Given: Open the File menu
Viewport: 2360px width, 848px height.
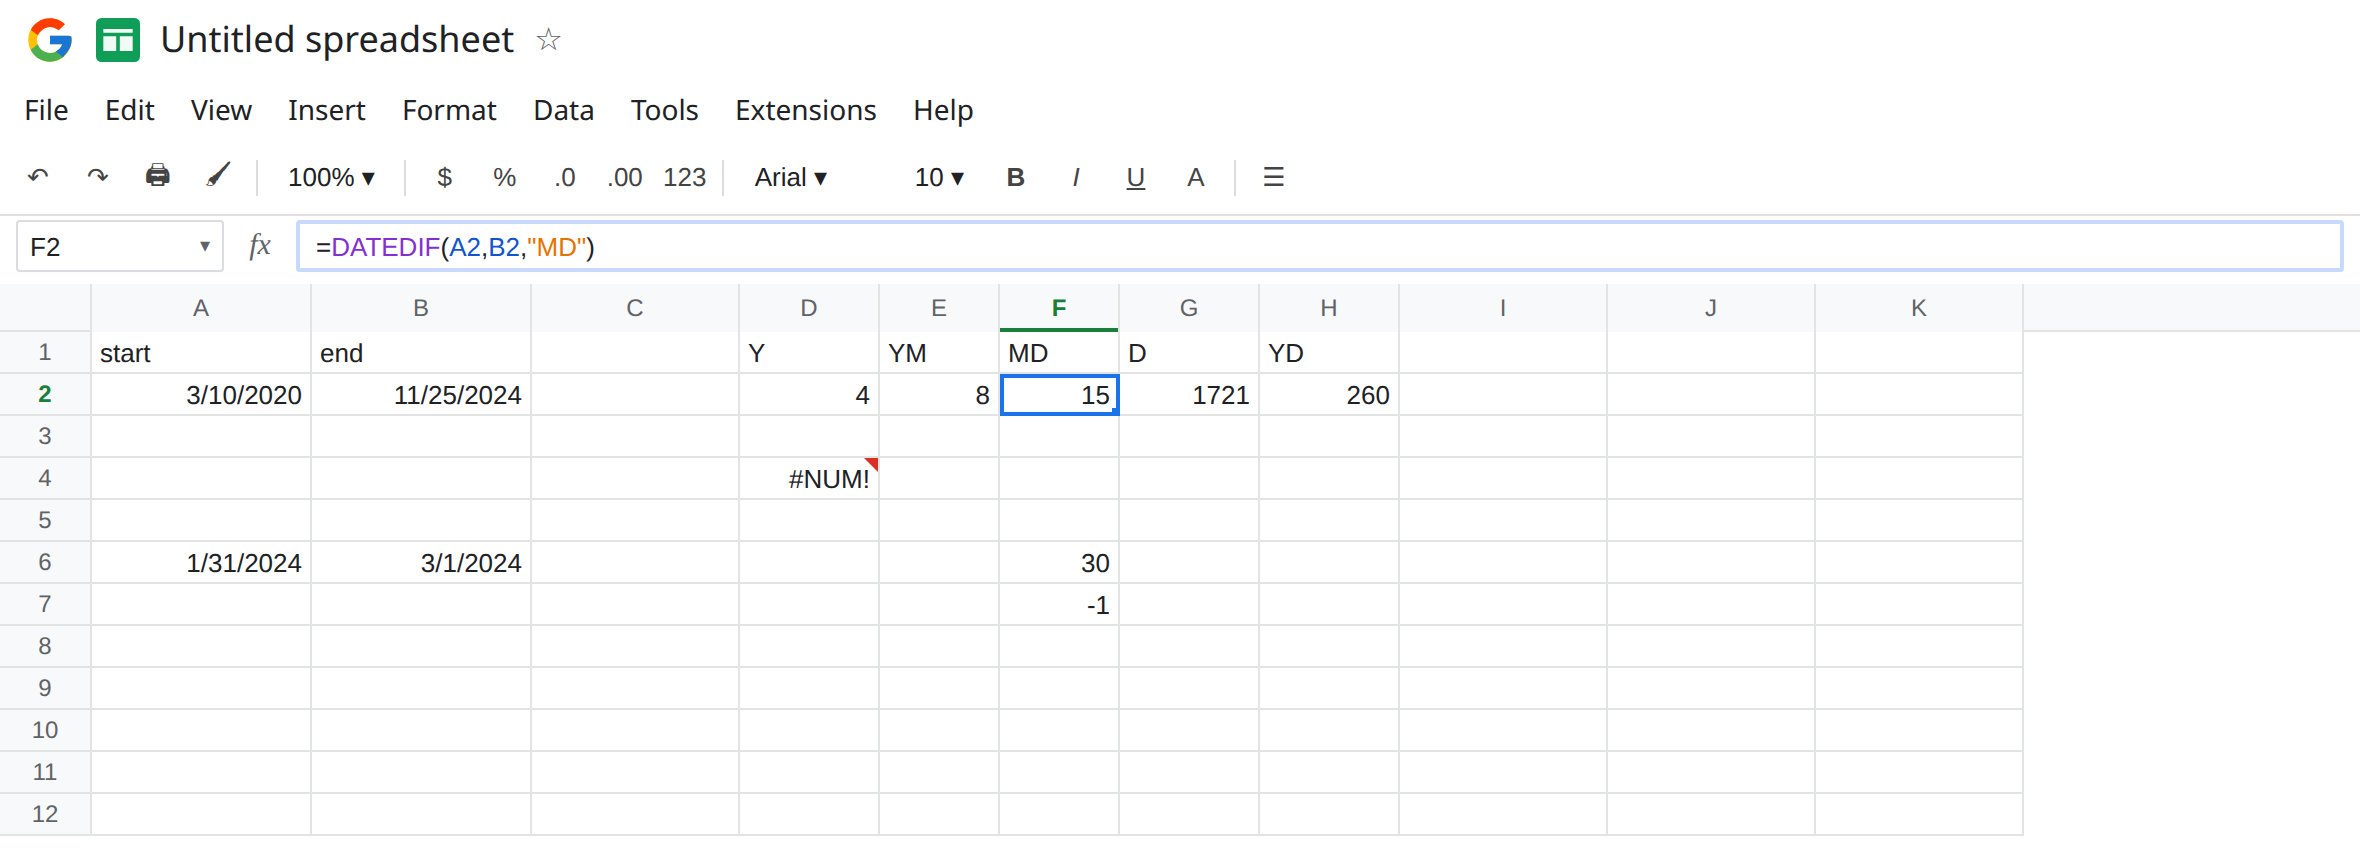Looking at the screenshot, I should 46,110.
